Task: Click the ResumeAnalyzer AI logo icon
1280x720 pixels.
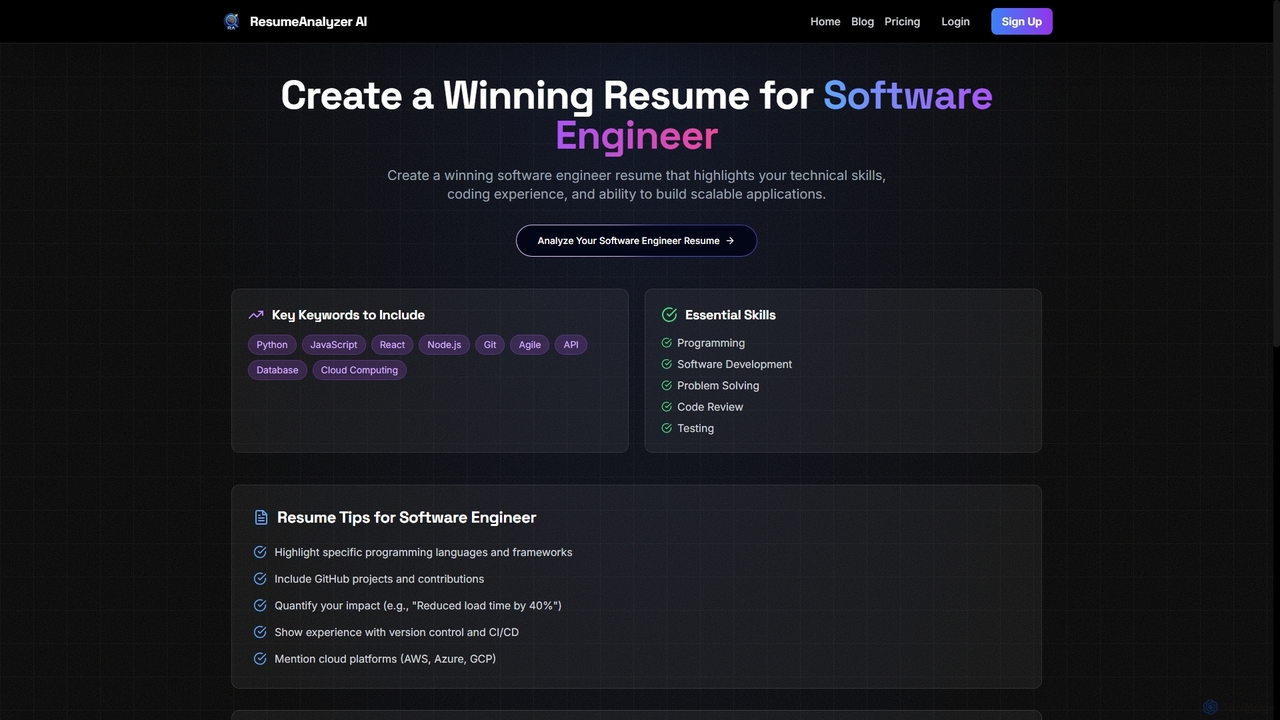Action: coord(232,21)
